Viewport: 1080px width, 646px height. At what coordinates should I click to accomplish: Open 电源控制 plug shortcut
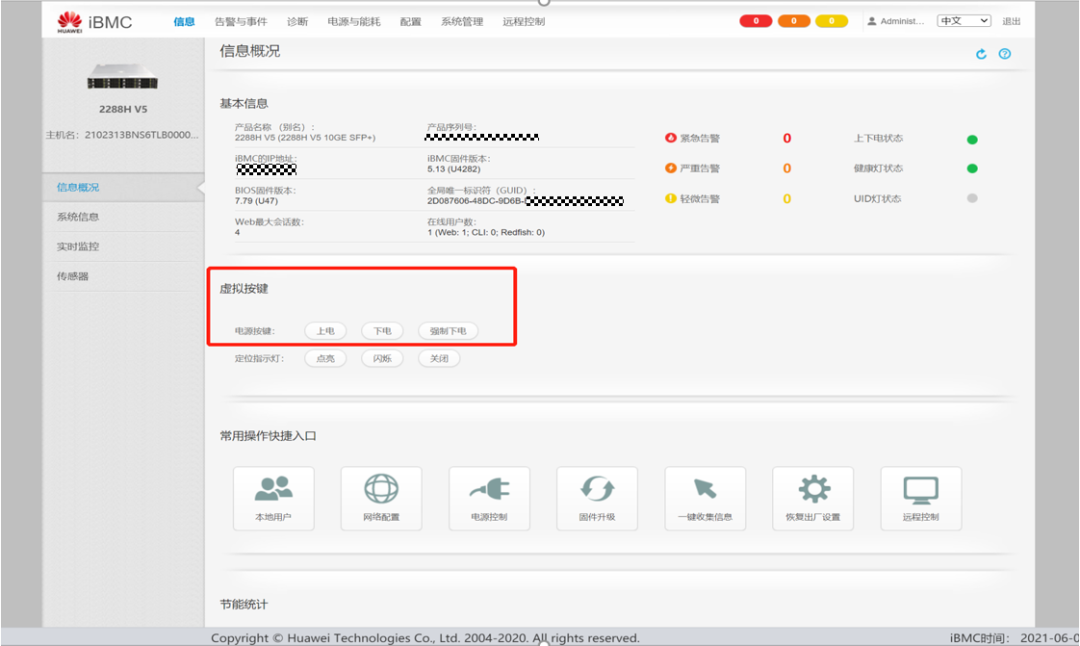489,498
